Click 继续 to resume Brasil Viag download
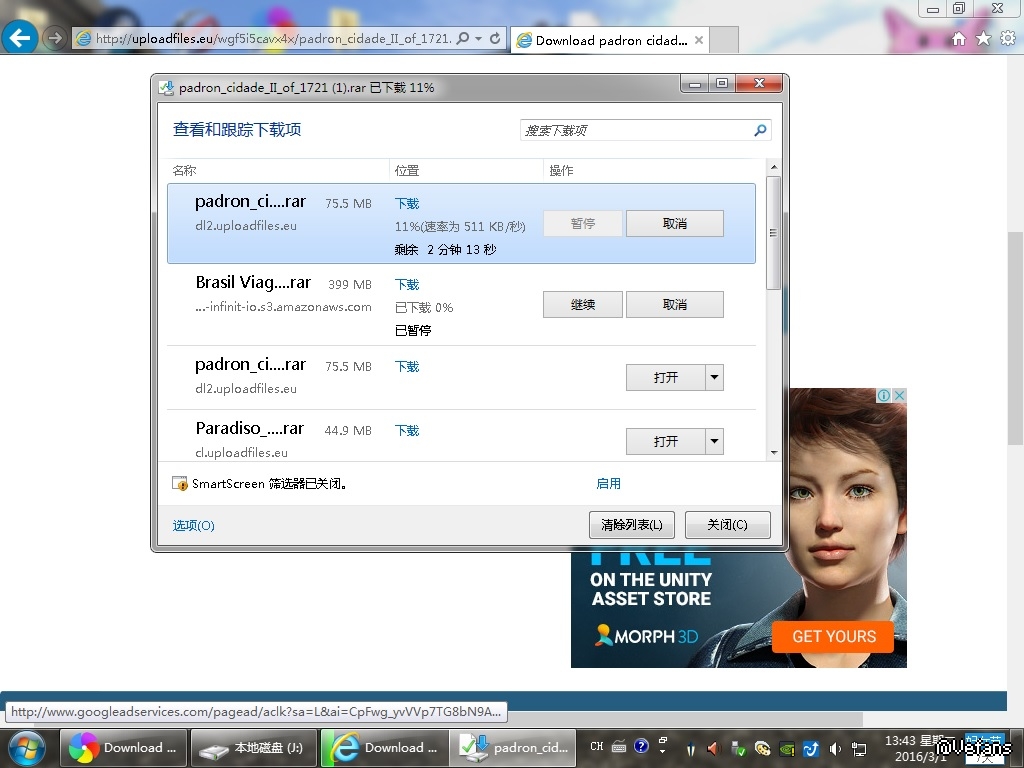The image size is (1024, 768). click(583, 304)
